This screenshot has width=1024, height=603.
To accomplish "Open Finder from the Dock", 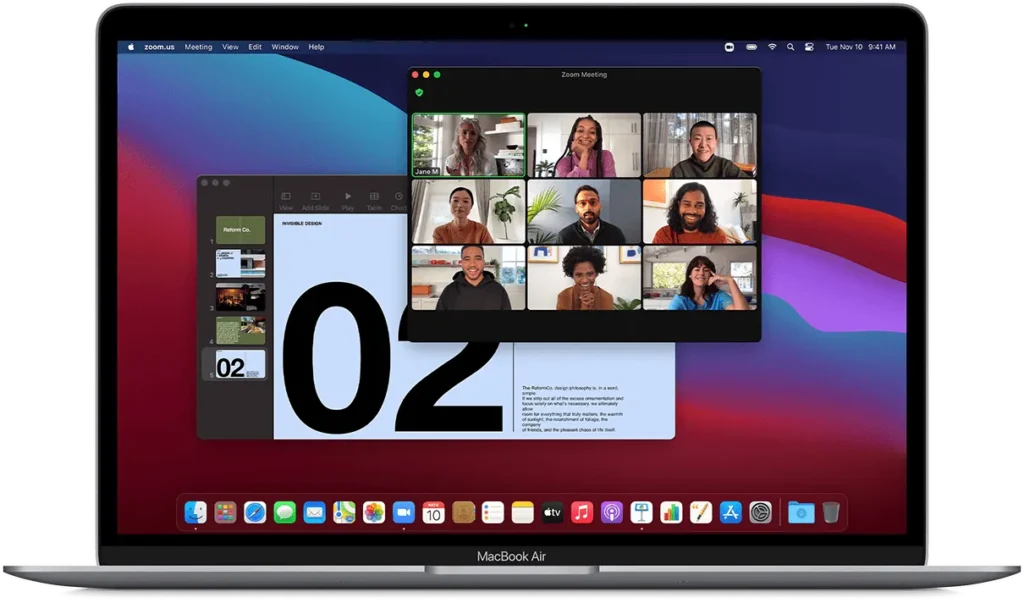I will pyautogui.click(x=195, y=513).
